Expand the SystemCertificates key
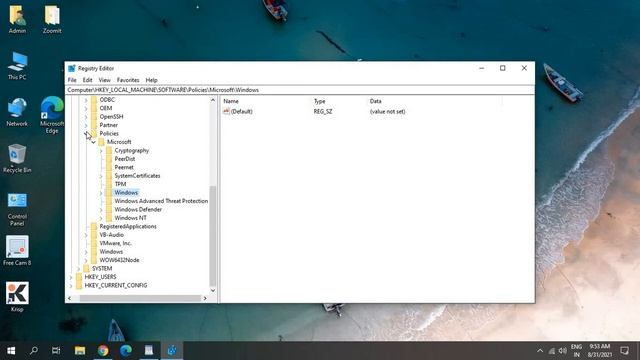Viewport: 640px width, 360px height. (101, 176)
